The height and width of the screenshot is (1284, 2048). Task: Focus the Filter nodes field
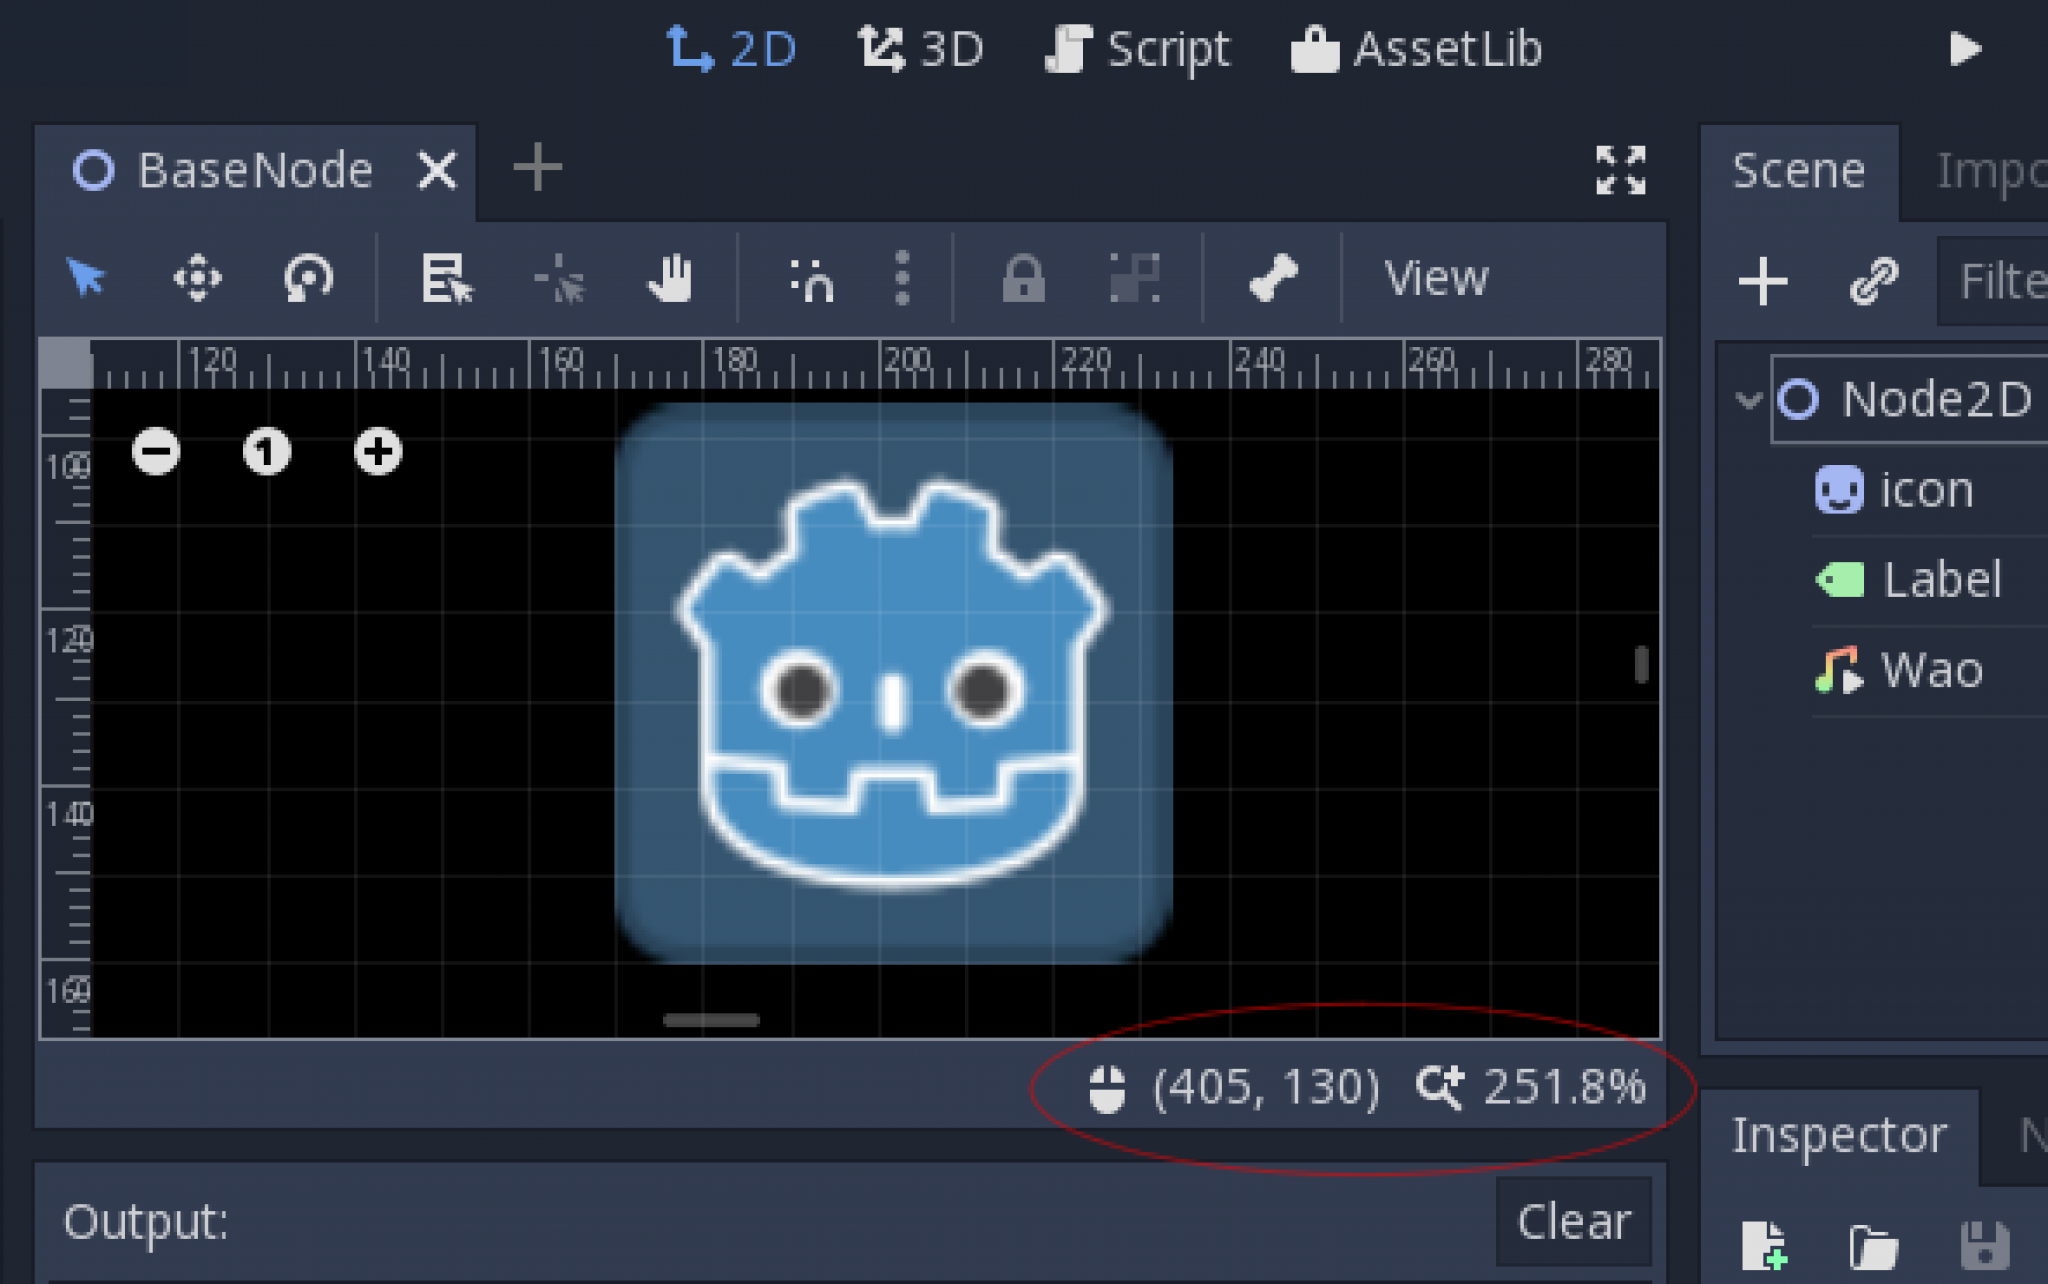point(1993,281)
